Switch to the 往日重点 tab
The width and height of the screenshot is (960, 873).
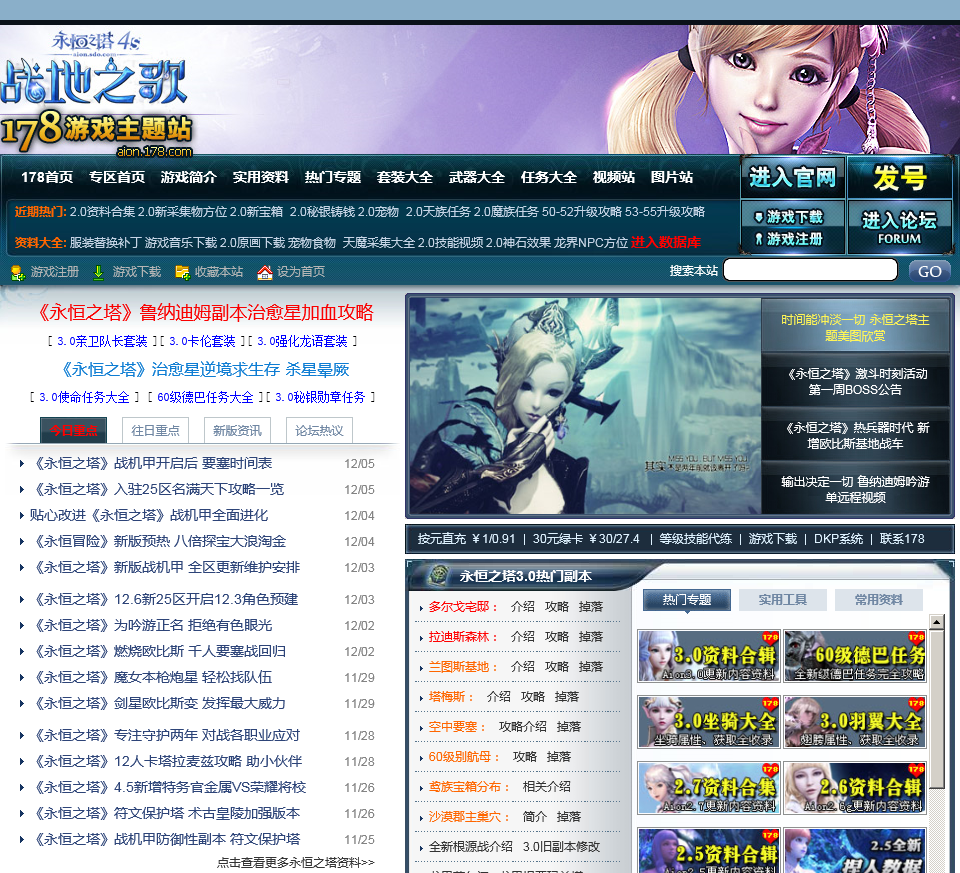156,430
